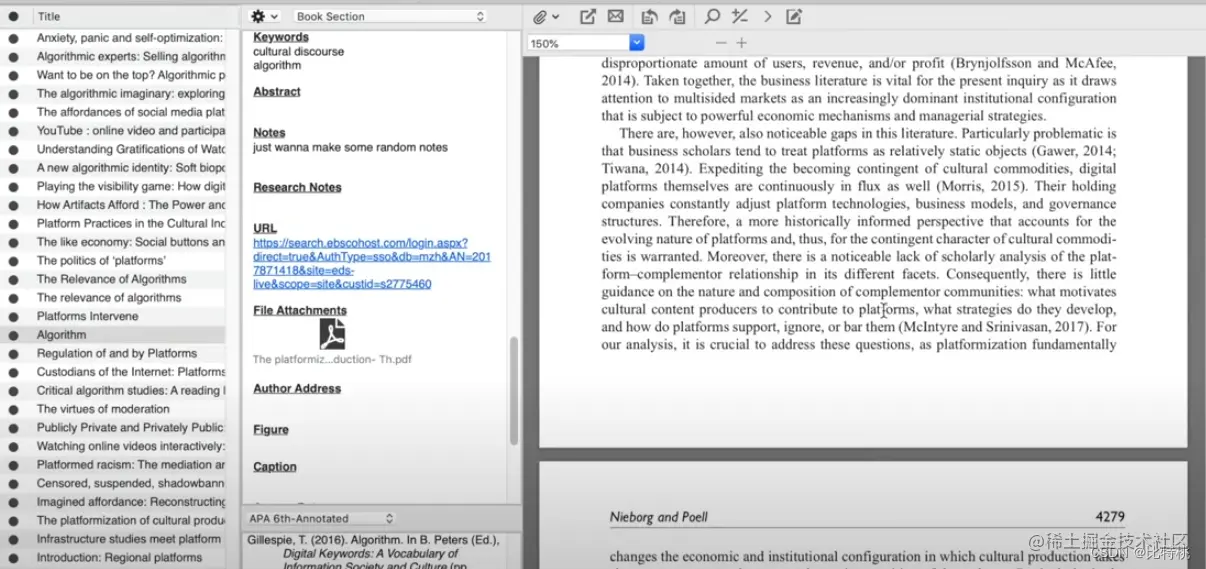The height and width of the screenshot is (569, 1206).
Task: Click the 'cultural discourse' keyword text
Action: (x=298, y=51)
